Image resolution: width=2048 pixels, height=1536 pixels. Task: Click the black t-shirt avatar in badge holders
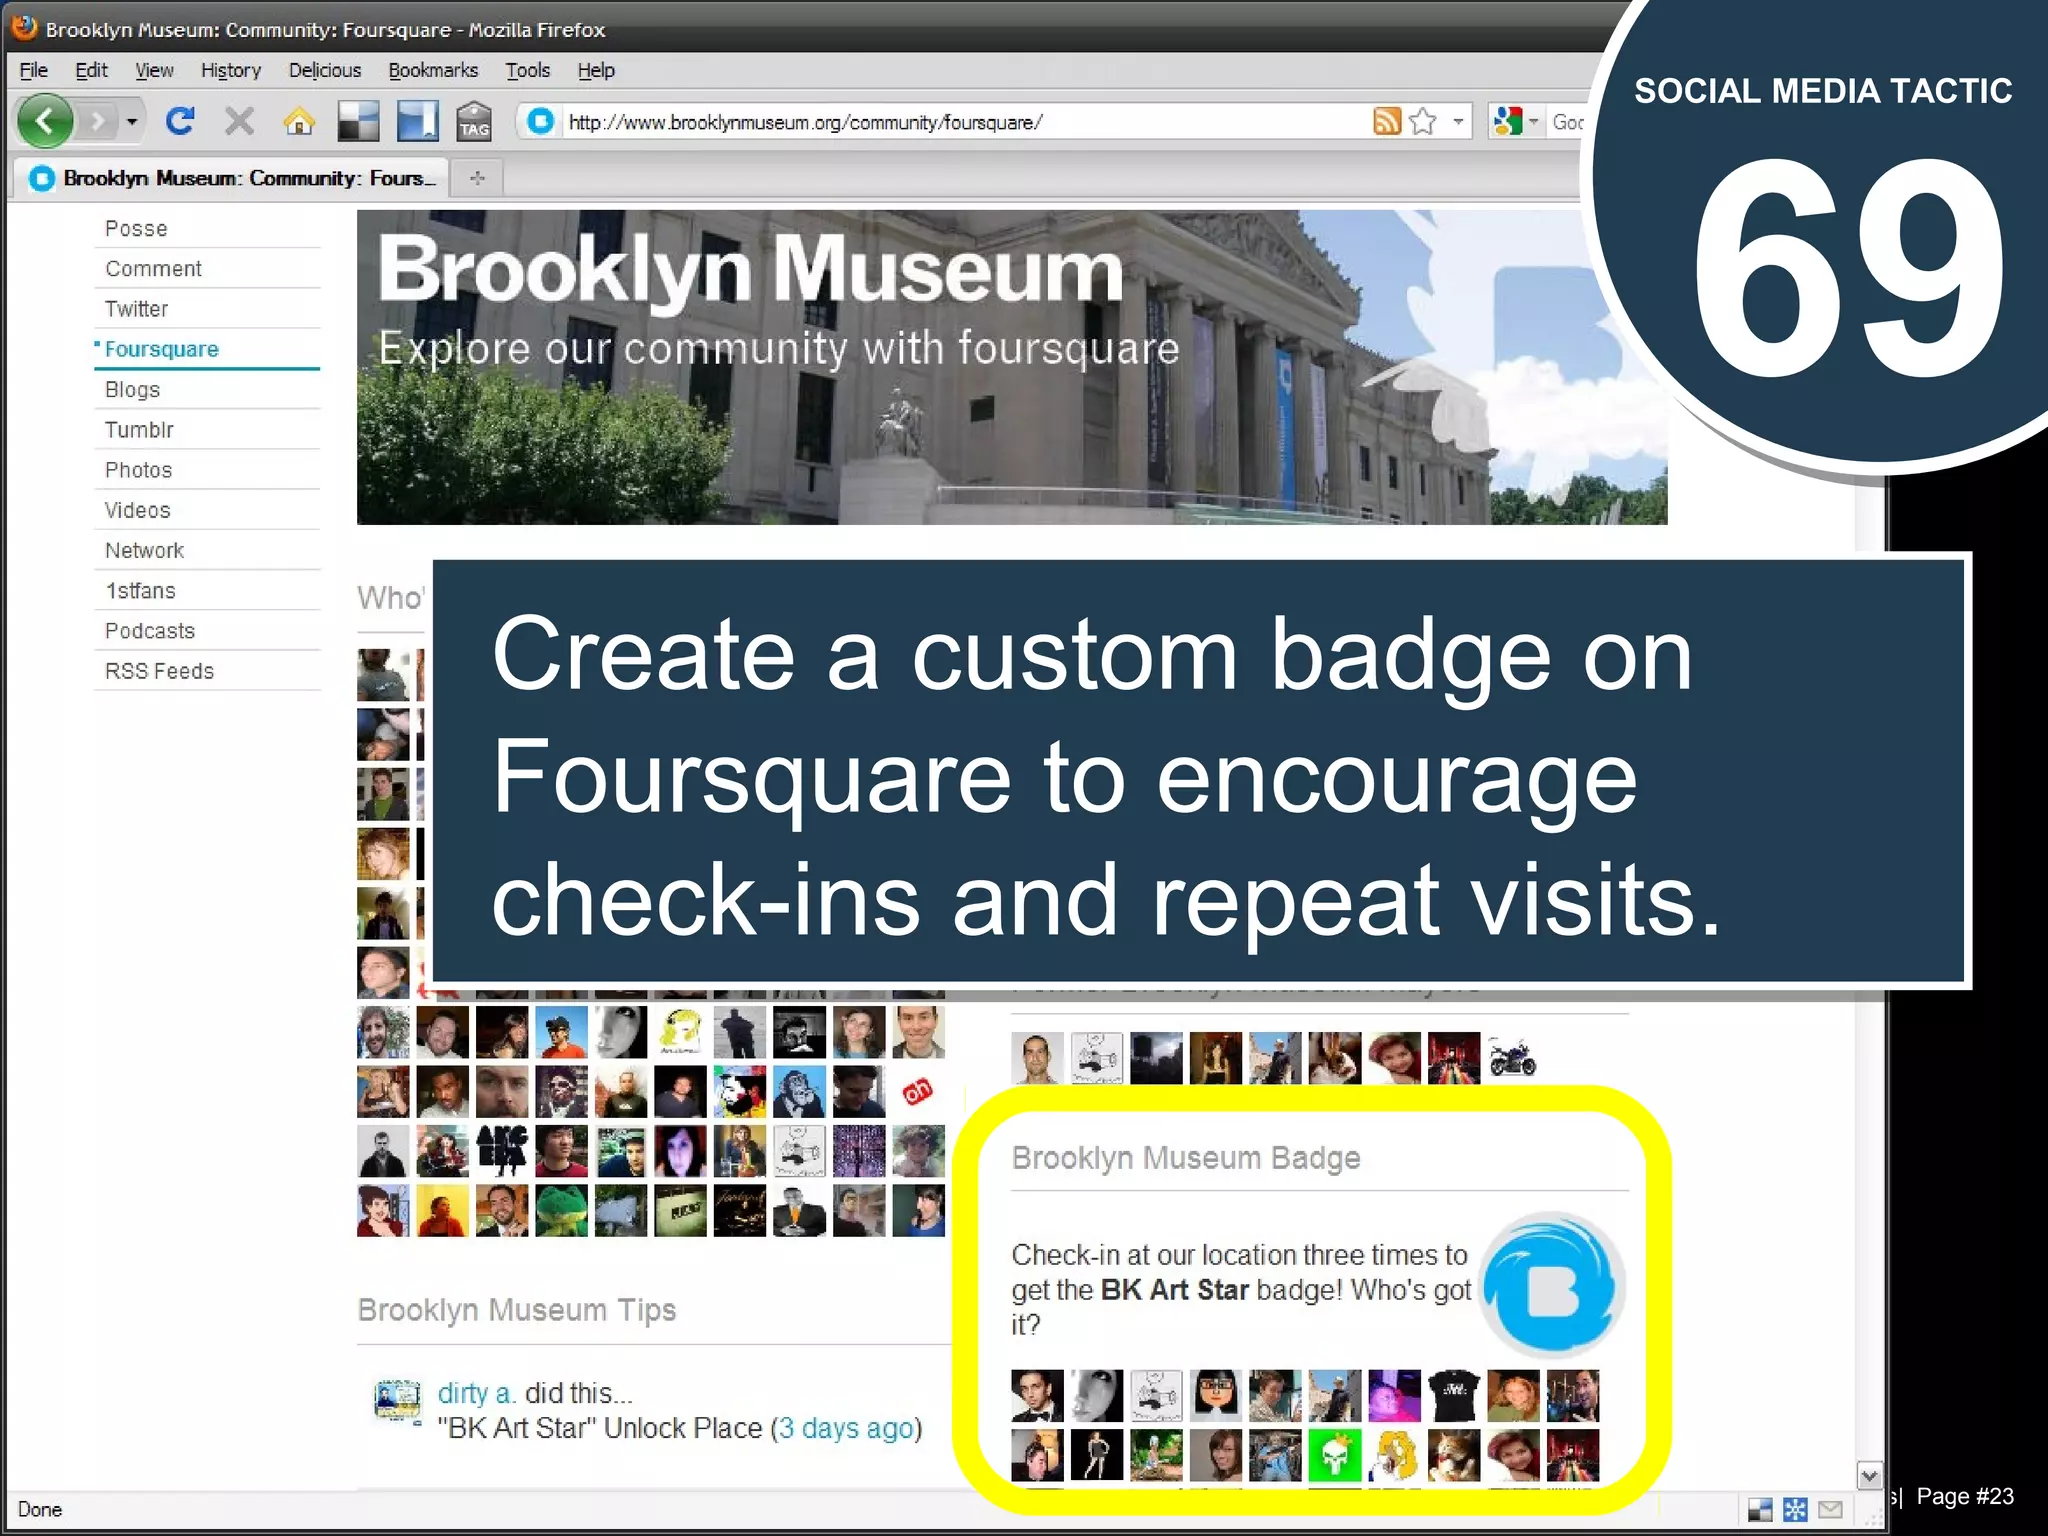tap(1453, 1396)
